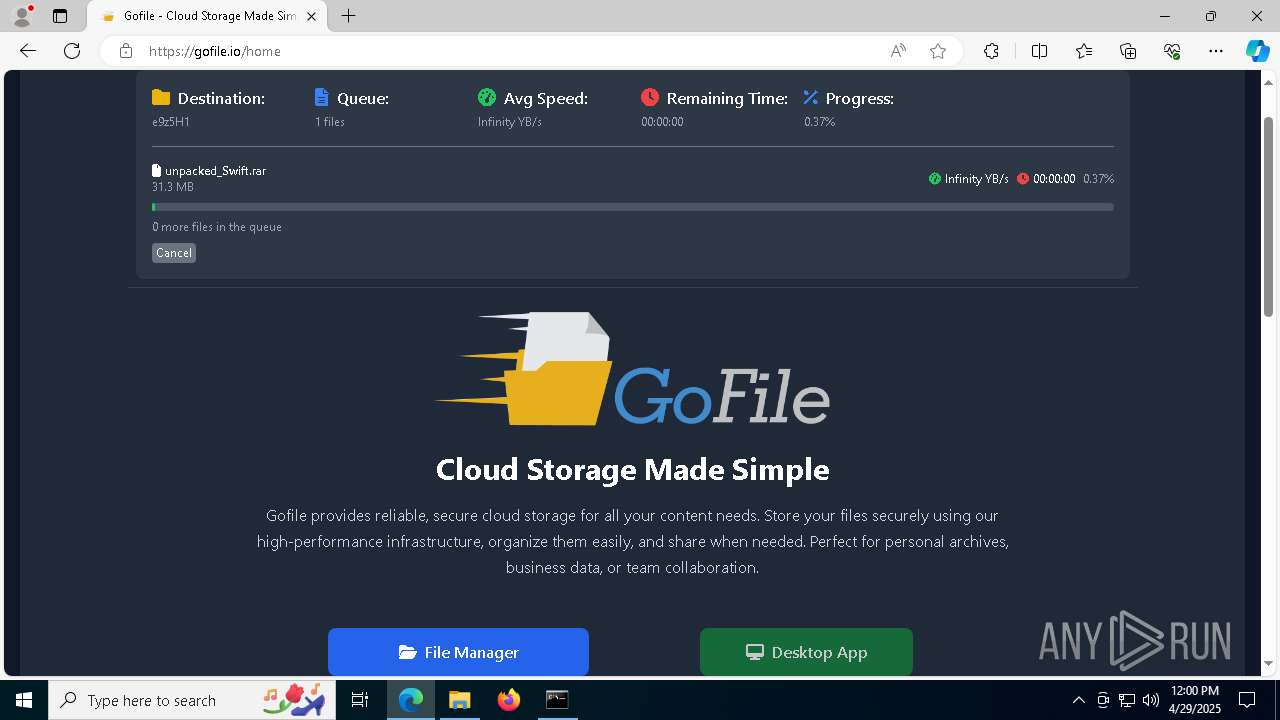This screenshot has width=1280, height=720.
Task: Click the unpacked_Swift.rar file name
Action: [215, 171]
